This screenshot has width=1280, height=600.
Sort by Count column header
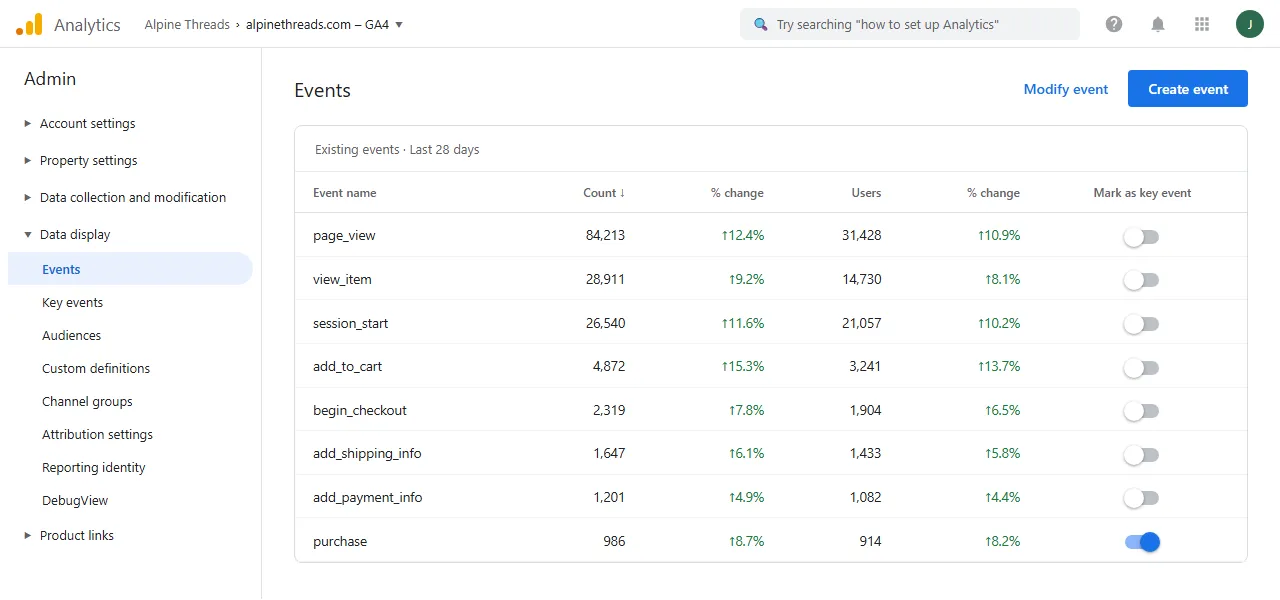(x=604, y=193)
